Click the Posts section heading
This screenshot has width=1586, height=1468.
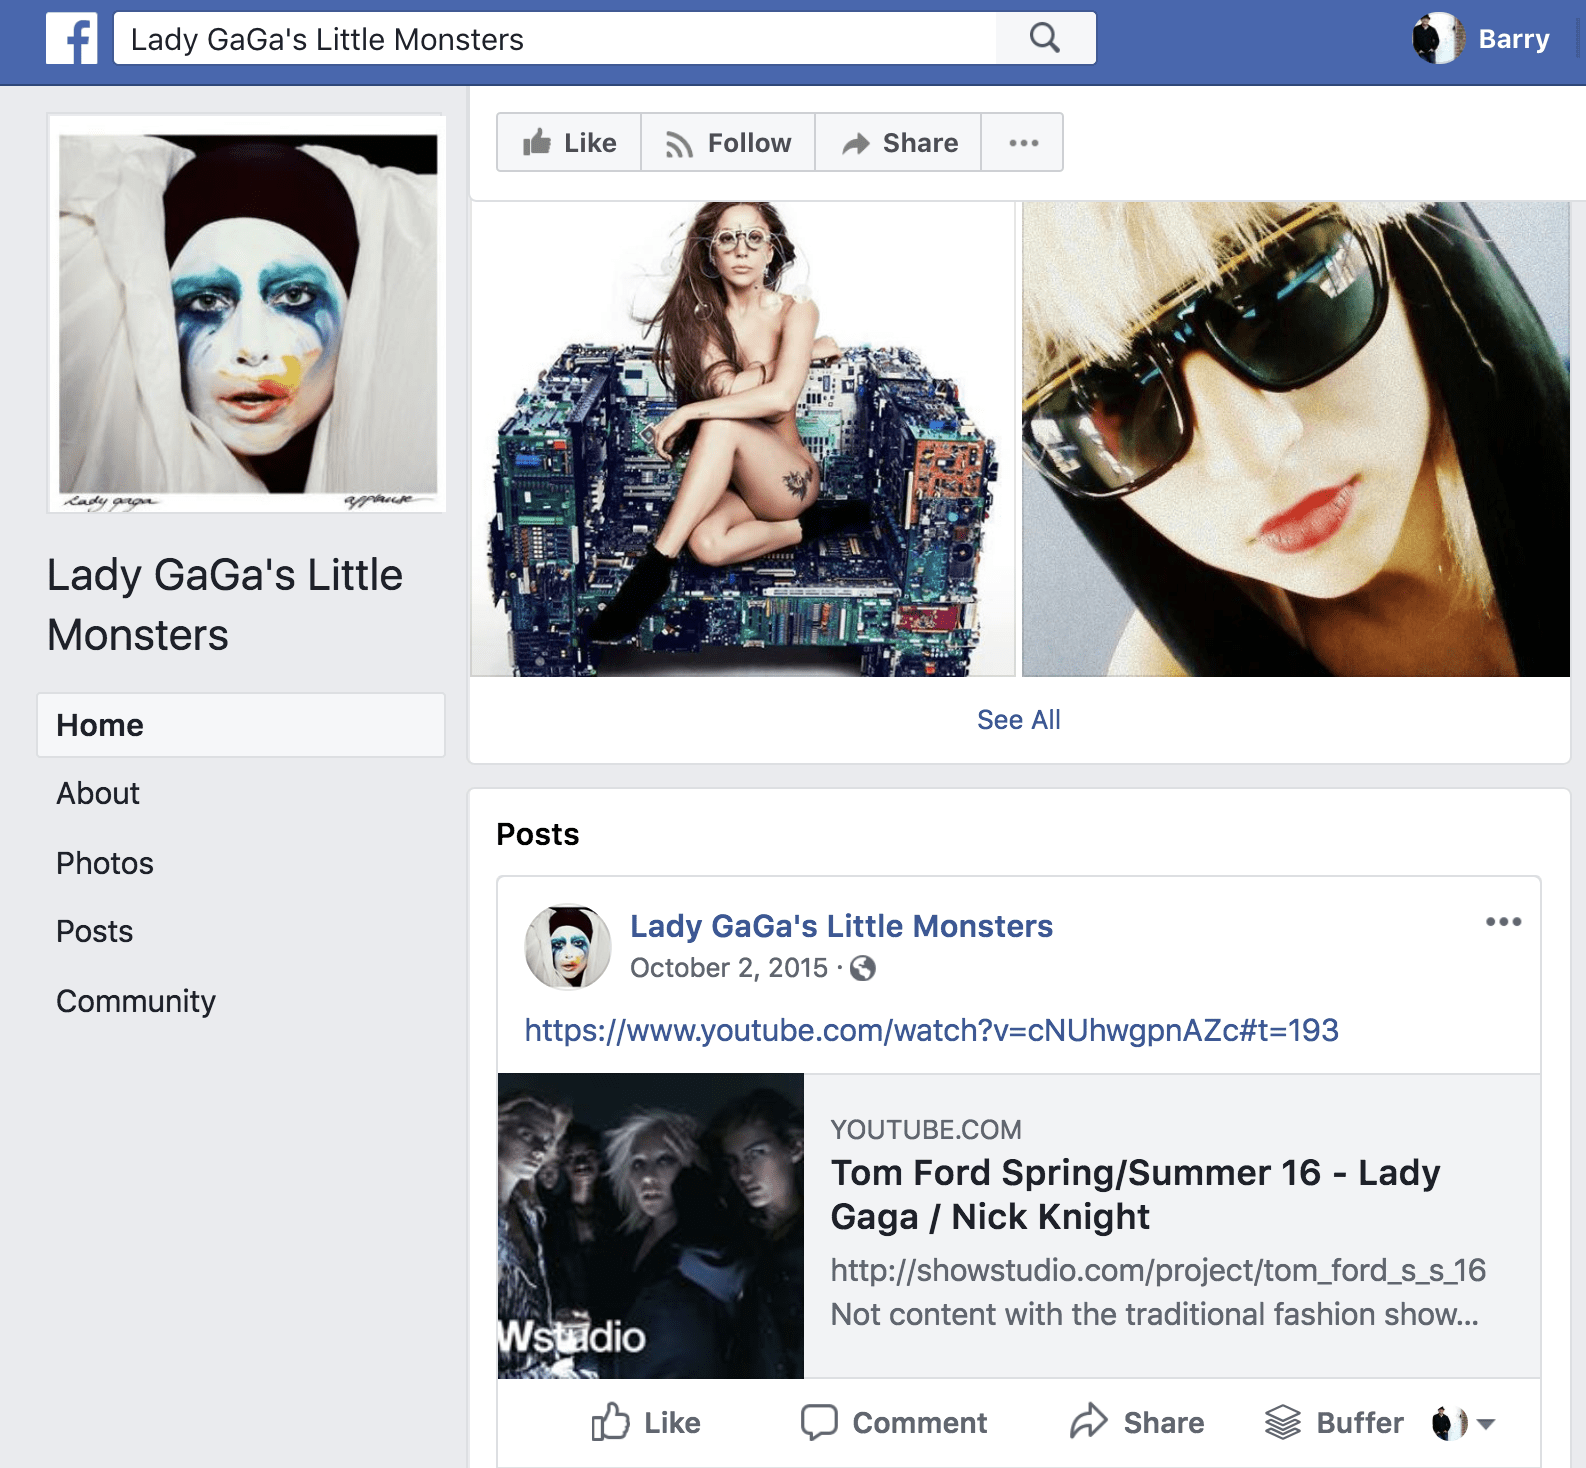(538, 834)
